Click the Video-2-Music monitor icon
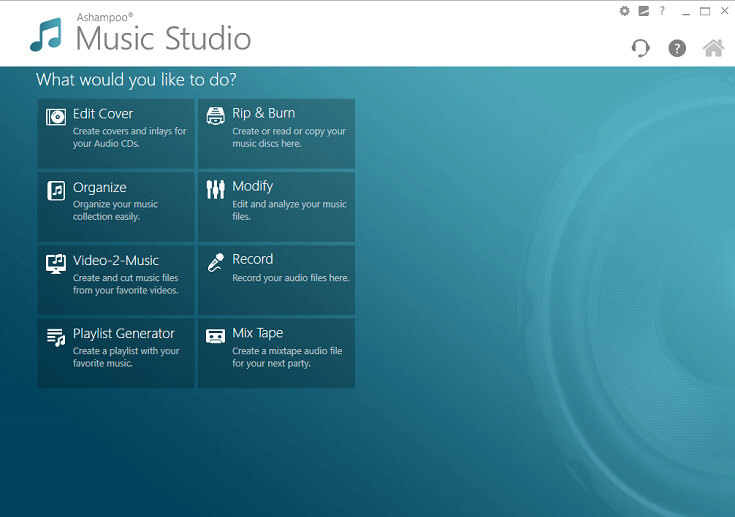735x517 pixels. (56, 264)
